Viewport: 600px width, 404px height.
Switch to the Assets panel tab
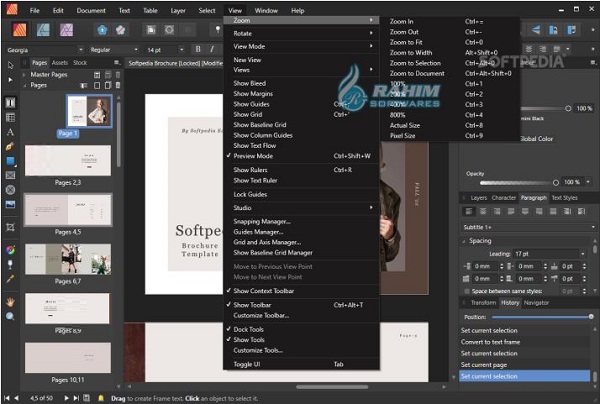[59, 62]
